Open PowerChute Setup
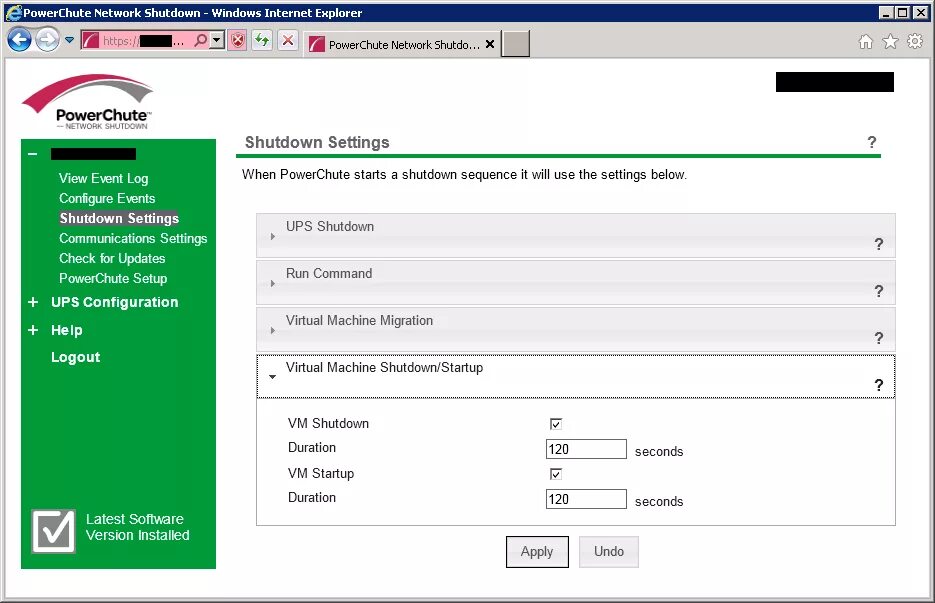The height and width of the screenshot is (603, 935). coord(113,279)
